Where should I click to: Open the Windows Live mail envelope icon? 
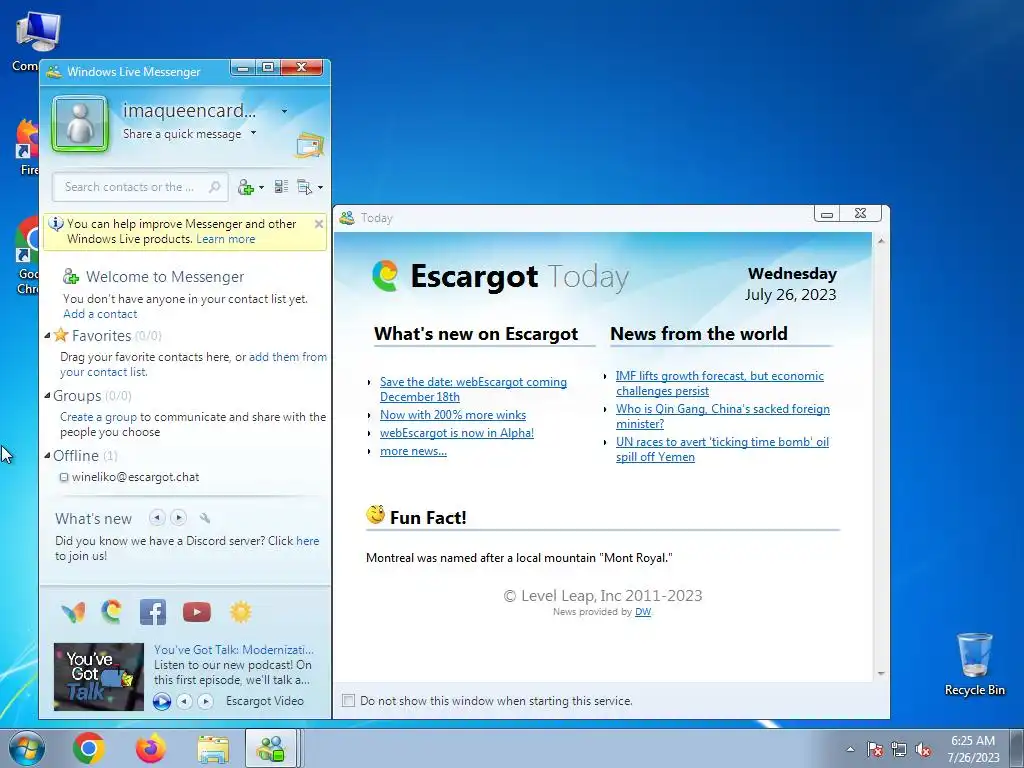click(310, 145)
